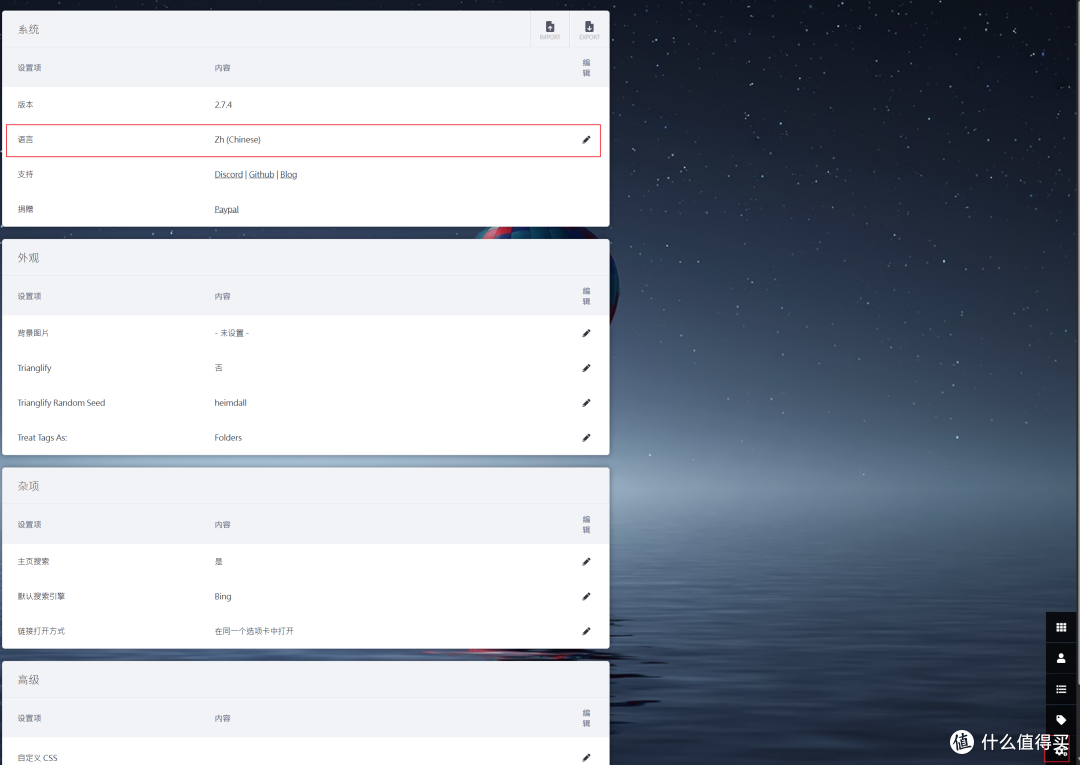Open the settings gear icon in sidebar
Viewport: 1080px width, 765px height.
(1061, 750)
